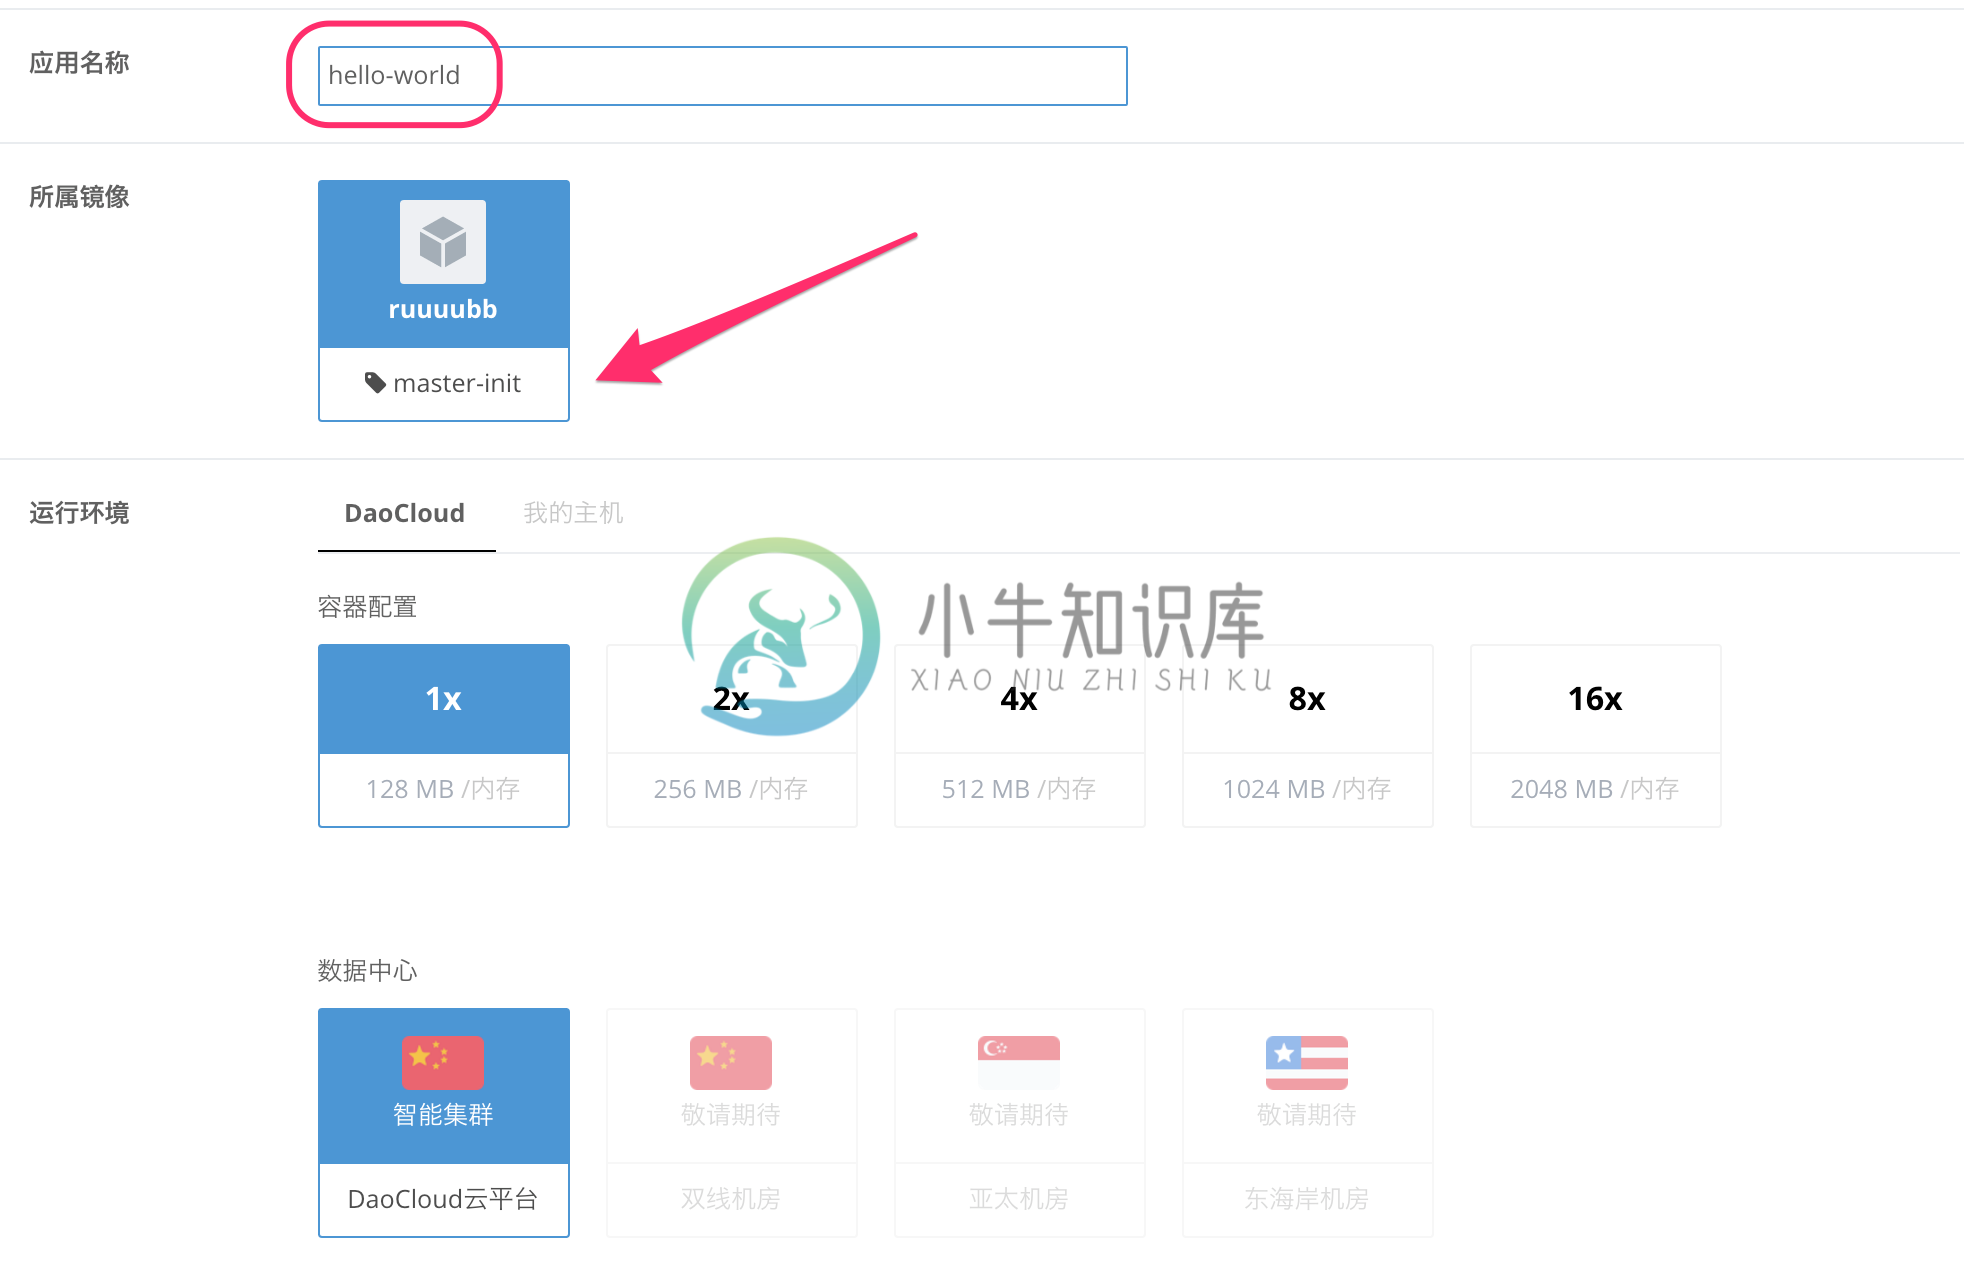Click the 128 MB /内存 label
The height and width of the screenshot is (1270, 1964).
pyautogui.click(x=443, y=789)
